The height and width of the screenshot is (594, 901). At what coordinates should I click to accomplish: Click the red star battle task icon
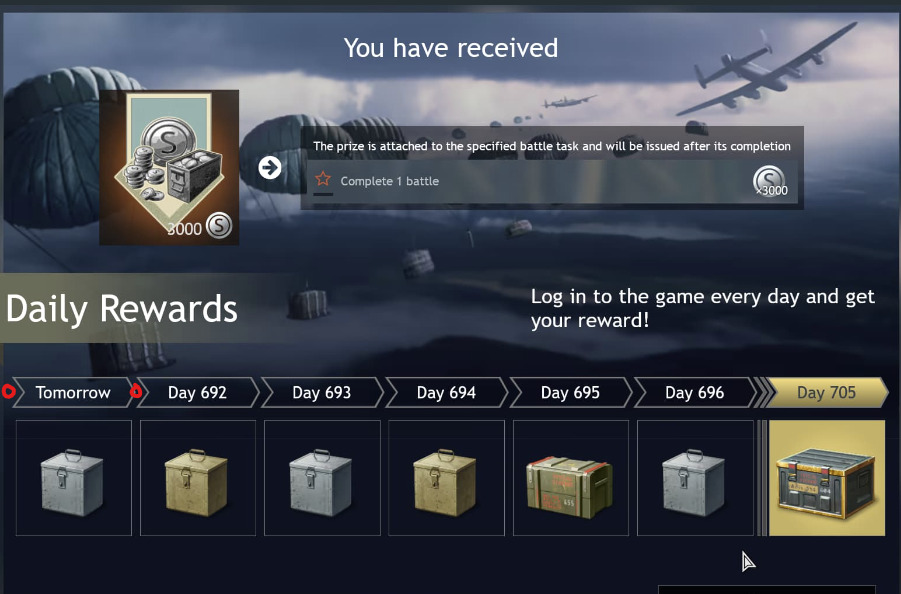click(323, 179)
